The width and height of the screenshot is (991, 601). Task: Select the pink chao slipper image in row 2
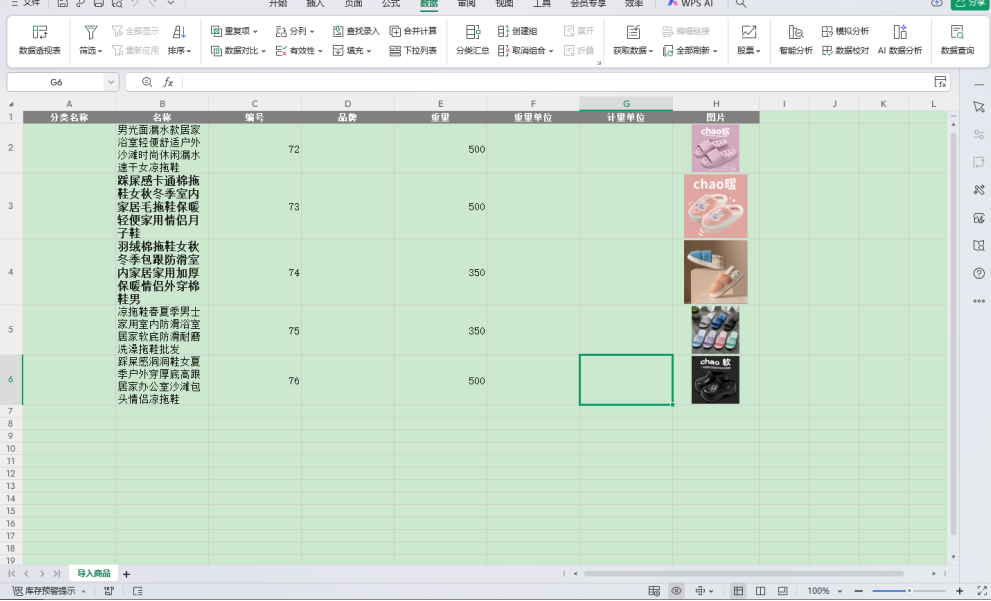pyautogui.click(x=715, y=148)
